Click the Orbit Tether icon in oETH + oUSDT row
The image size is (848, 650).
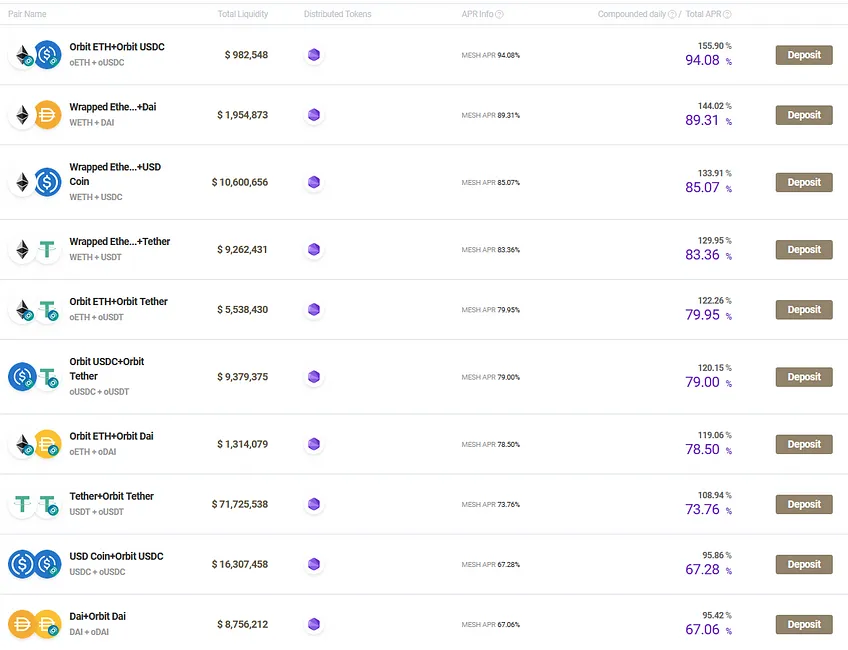tap(48, 310)
